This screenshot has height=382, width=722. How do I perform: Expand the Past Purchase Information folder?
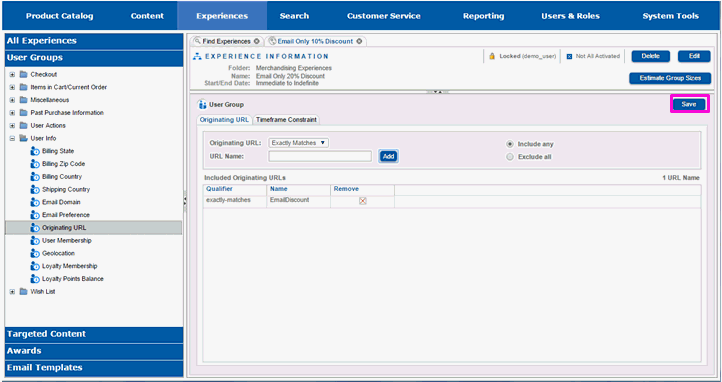pos(12,113)
